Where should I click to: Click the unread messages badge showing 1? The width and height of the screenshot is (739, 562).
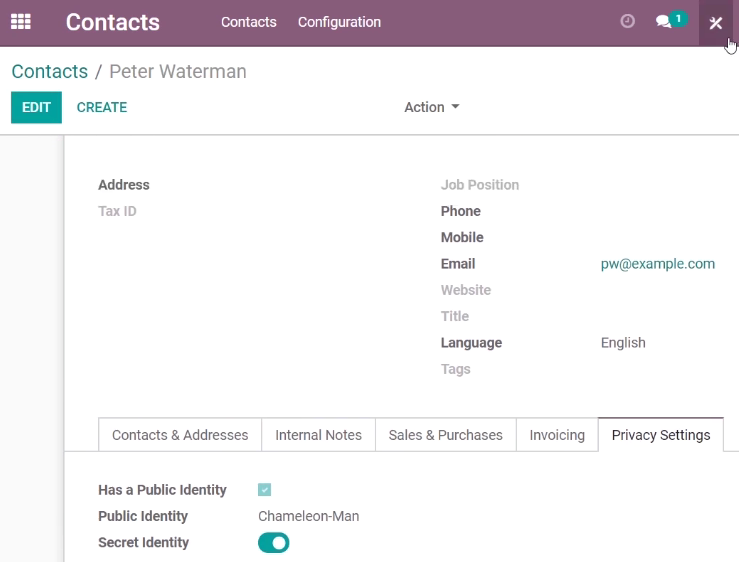click(679, 19)
